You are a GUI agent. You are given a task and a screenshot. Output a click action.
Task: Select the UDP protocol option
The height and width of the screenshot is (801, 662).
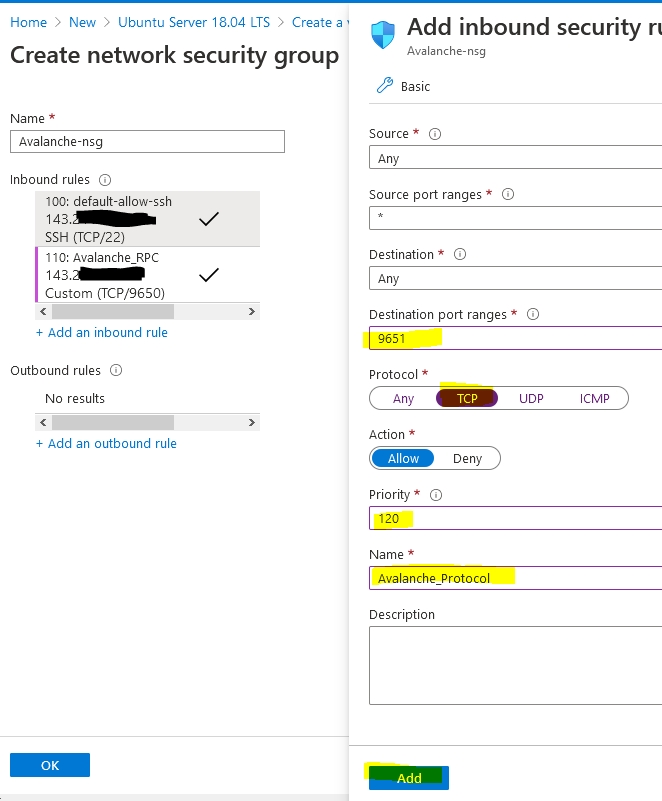point(531,398)
